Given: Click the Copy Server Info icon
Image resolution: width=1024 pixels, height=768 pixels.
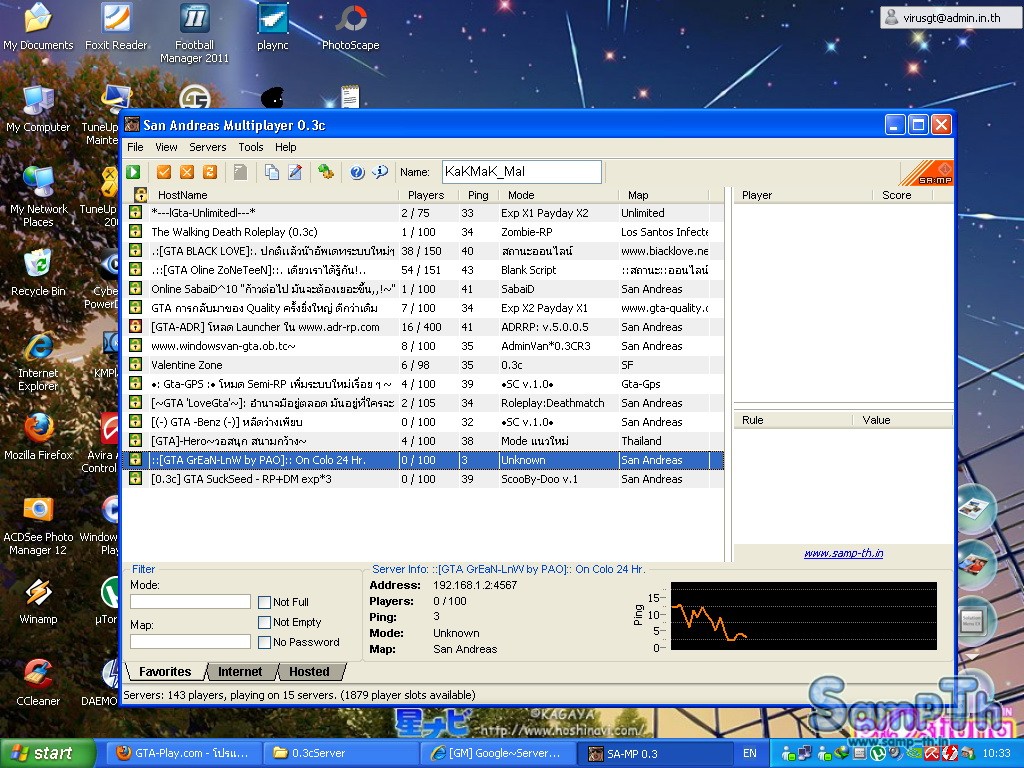Looking at the screenshot, I should click(x=272, y=172).
